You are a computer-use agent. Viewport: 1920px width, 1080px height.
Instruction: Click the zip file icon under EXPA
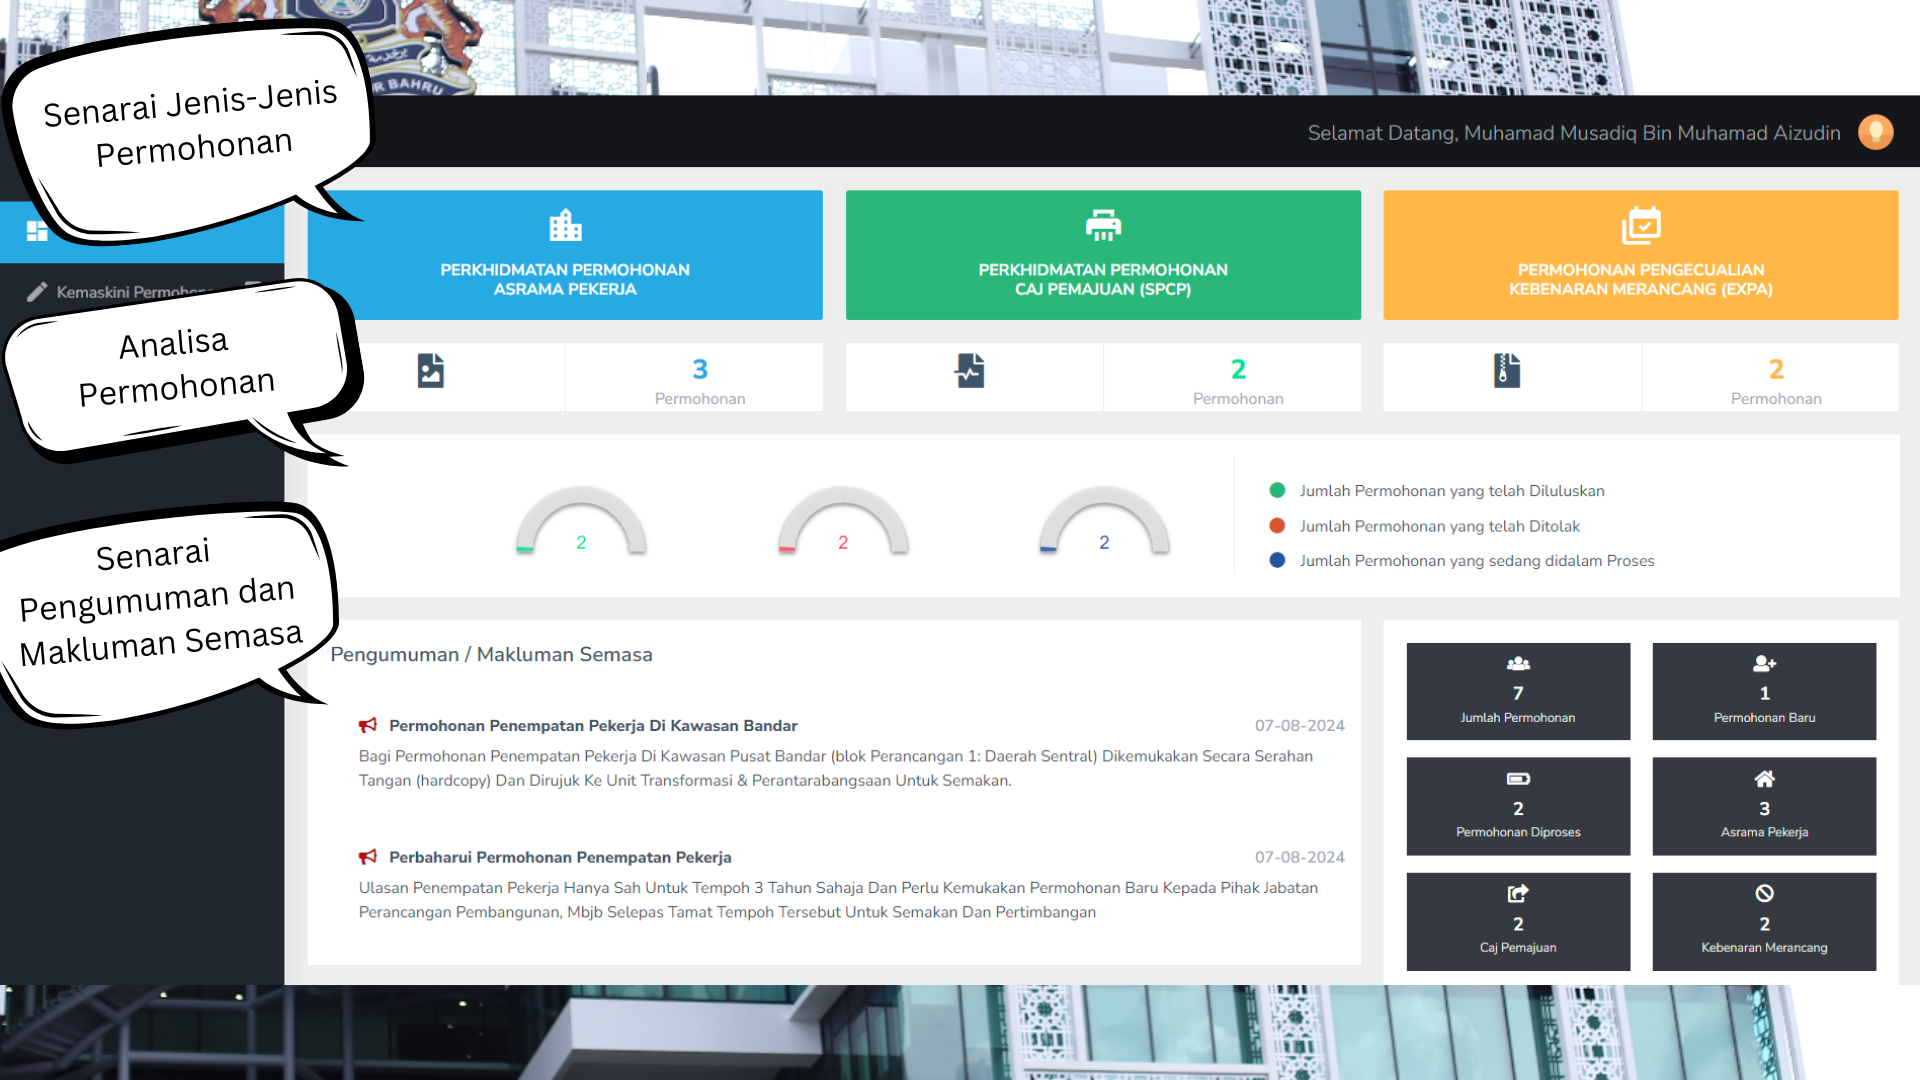[1507, 371]
